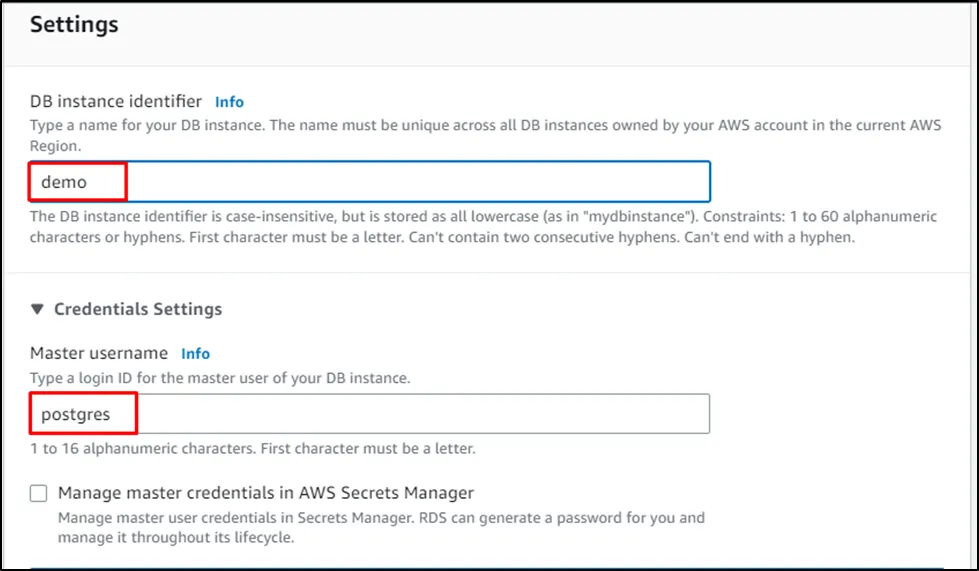The height and width of the screenshot is (571, 979).
Task: Click the 'DB instance identifier' field label
Action: (116, 102)
